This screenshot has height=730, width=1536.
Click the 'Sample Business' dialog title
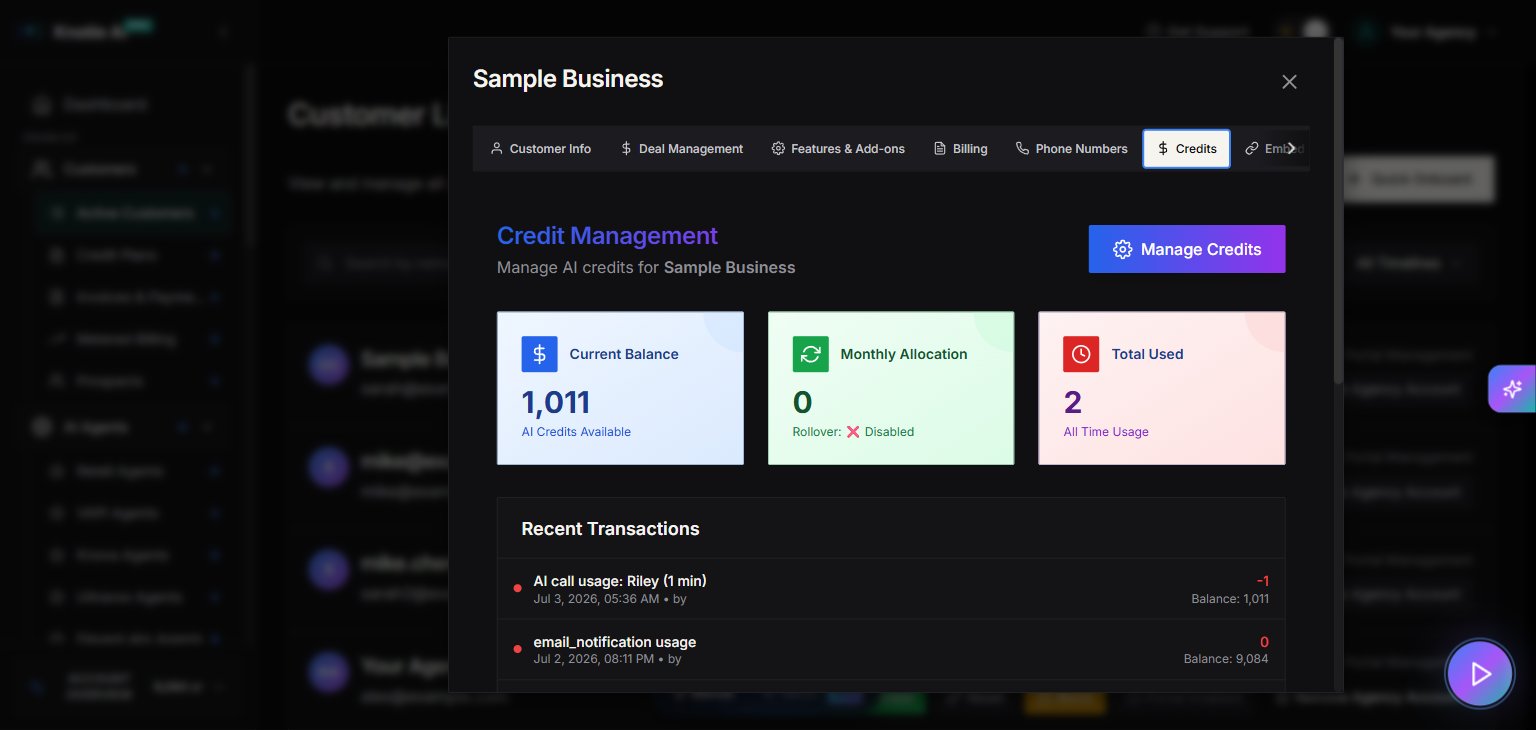tap(568, 79)
